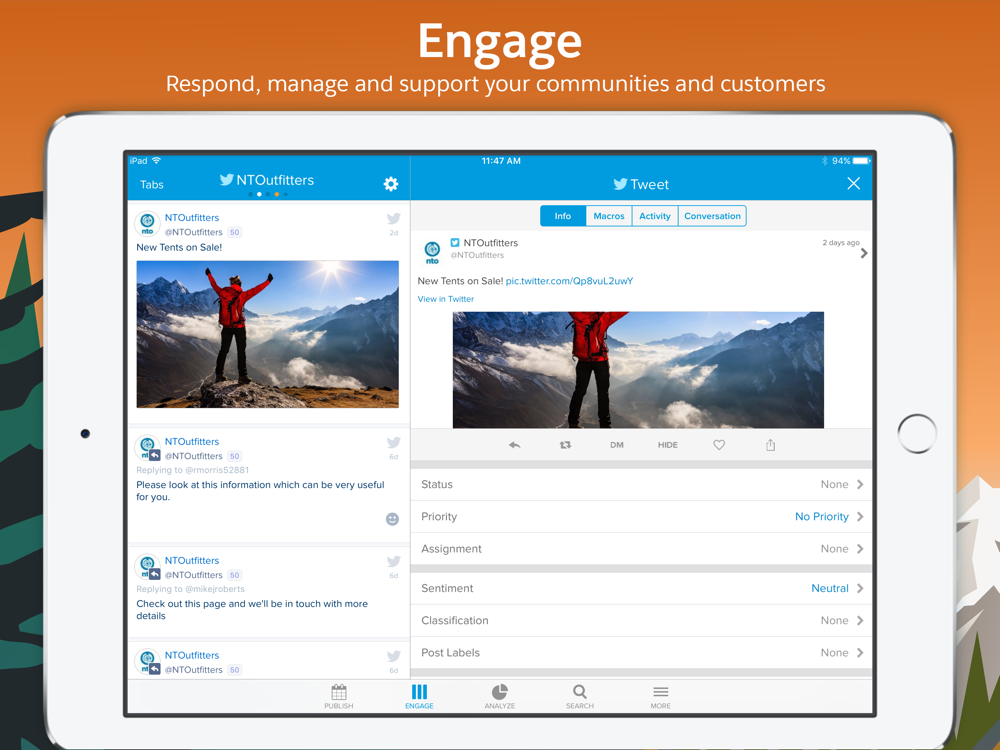Expand the Status row
This screenshot has width=1000, height=750.
point(641,485)
